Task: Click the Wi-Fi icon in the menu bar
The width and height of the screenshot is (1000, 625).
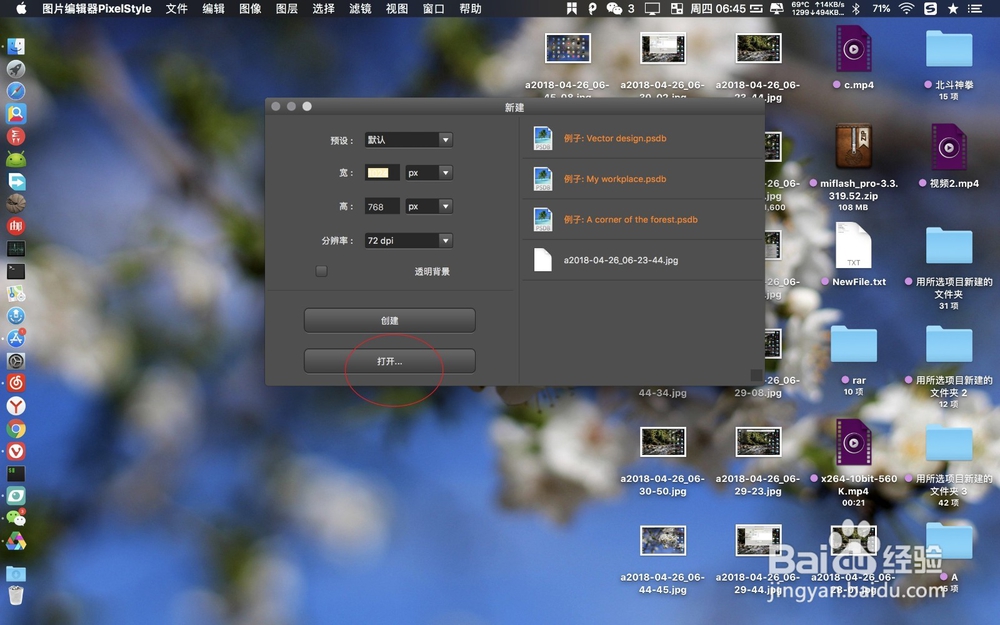Action: pyautogui.click(x=906, y=9)
